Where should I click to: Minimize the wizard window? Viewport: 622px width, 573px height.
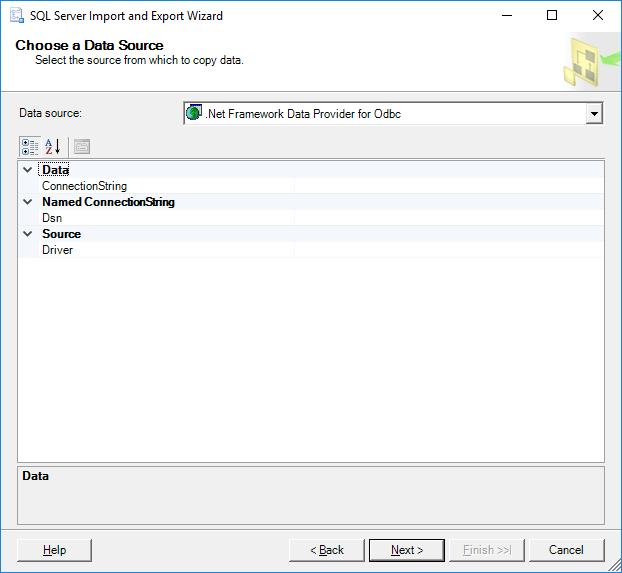[507, 15]
